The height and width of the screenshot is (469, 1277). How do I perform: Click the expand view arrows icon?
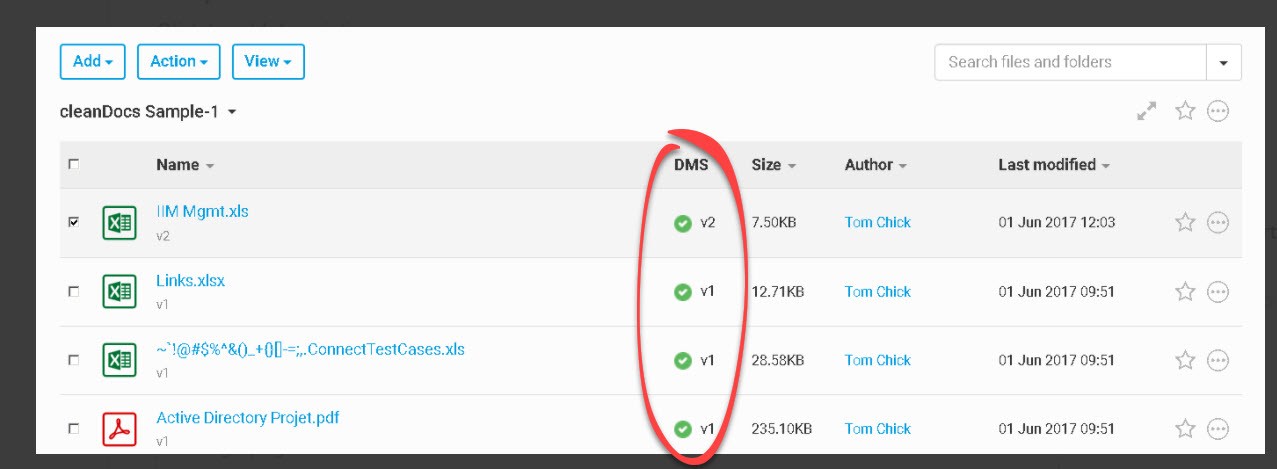pos(1147,112)
